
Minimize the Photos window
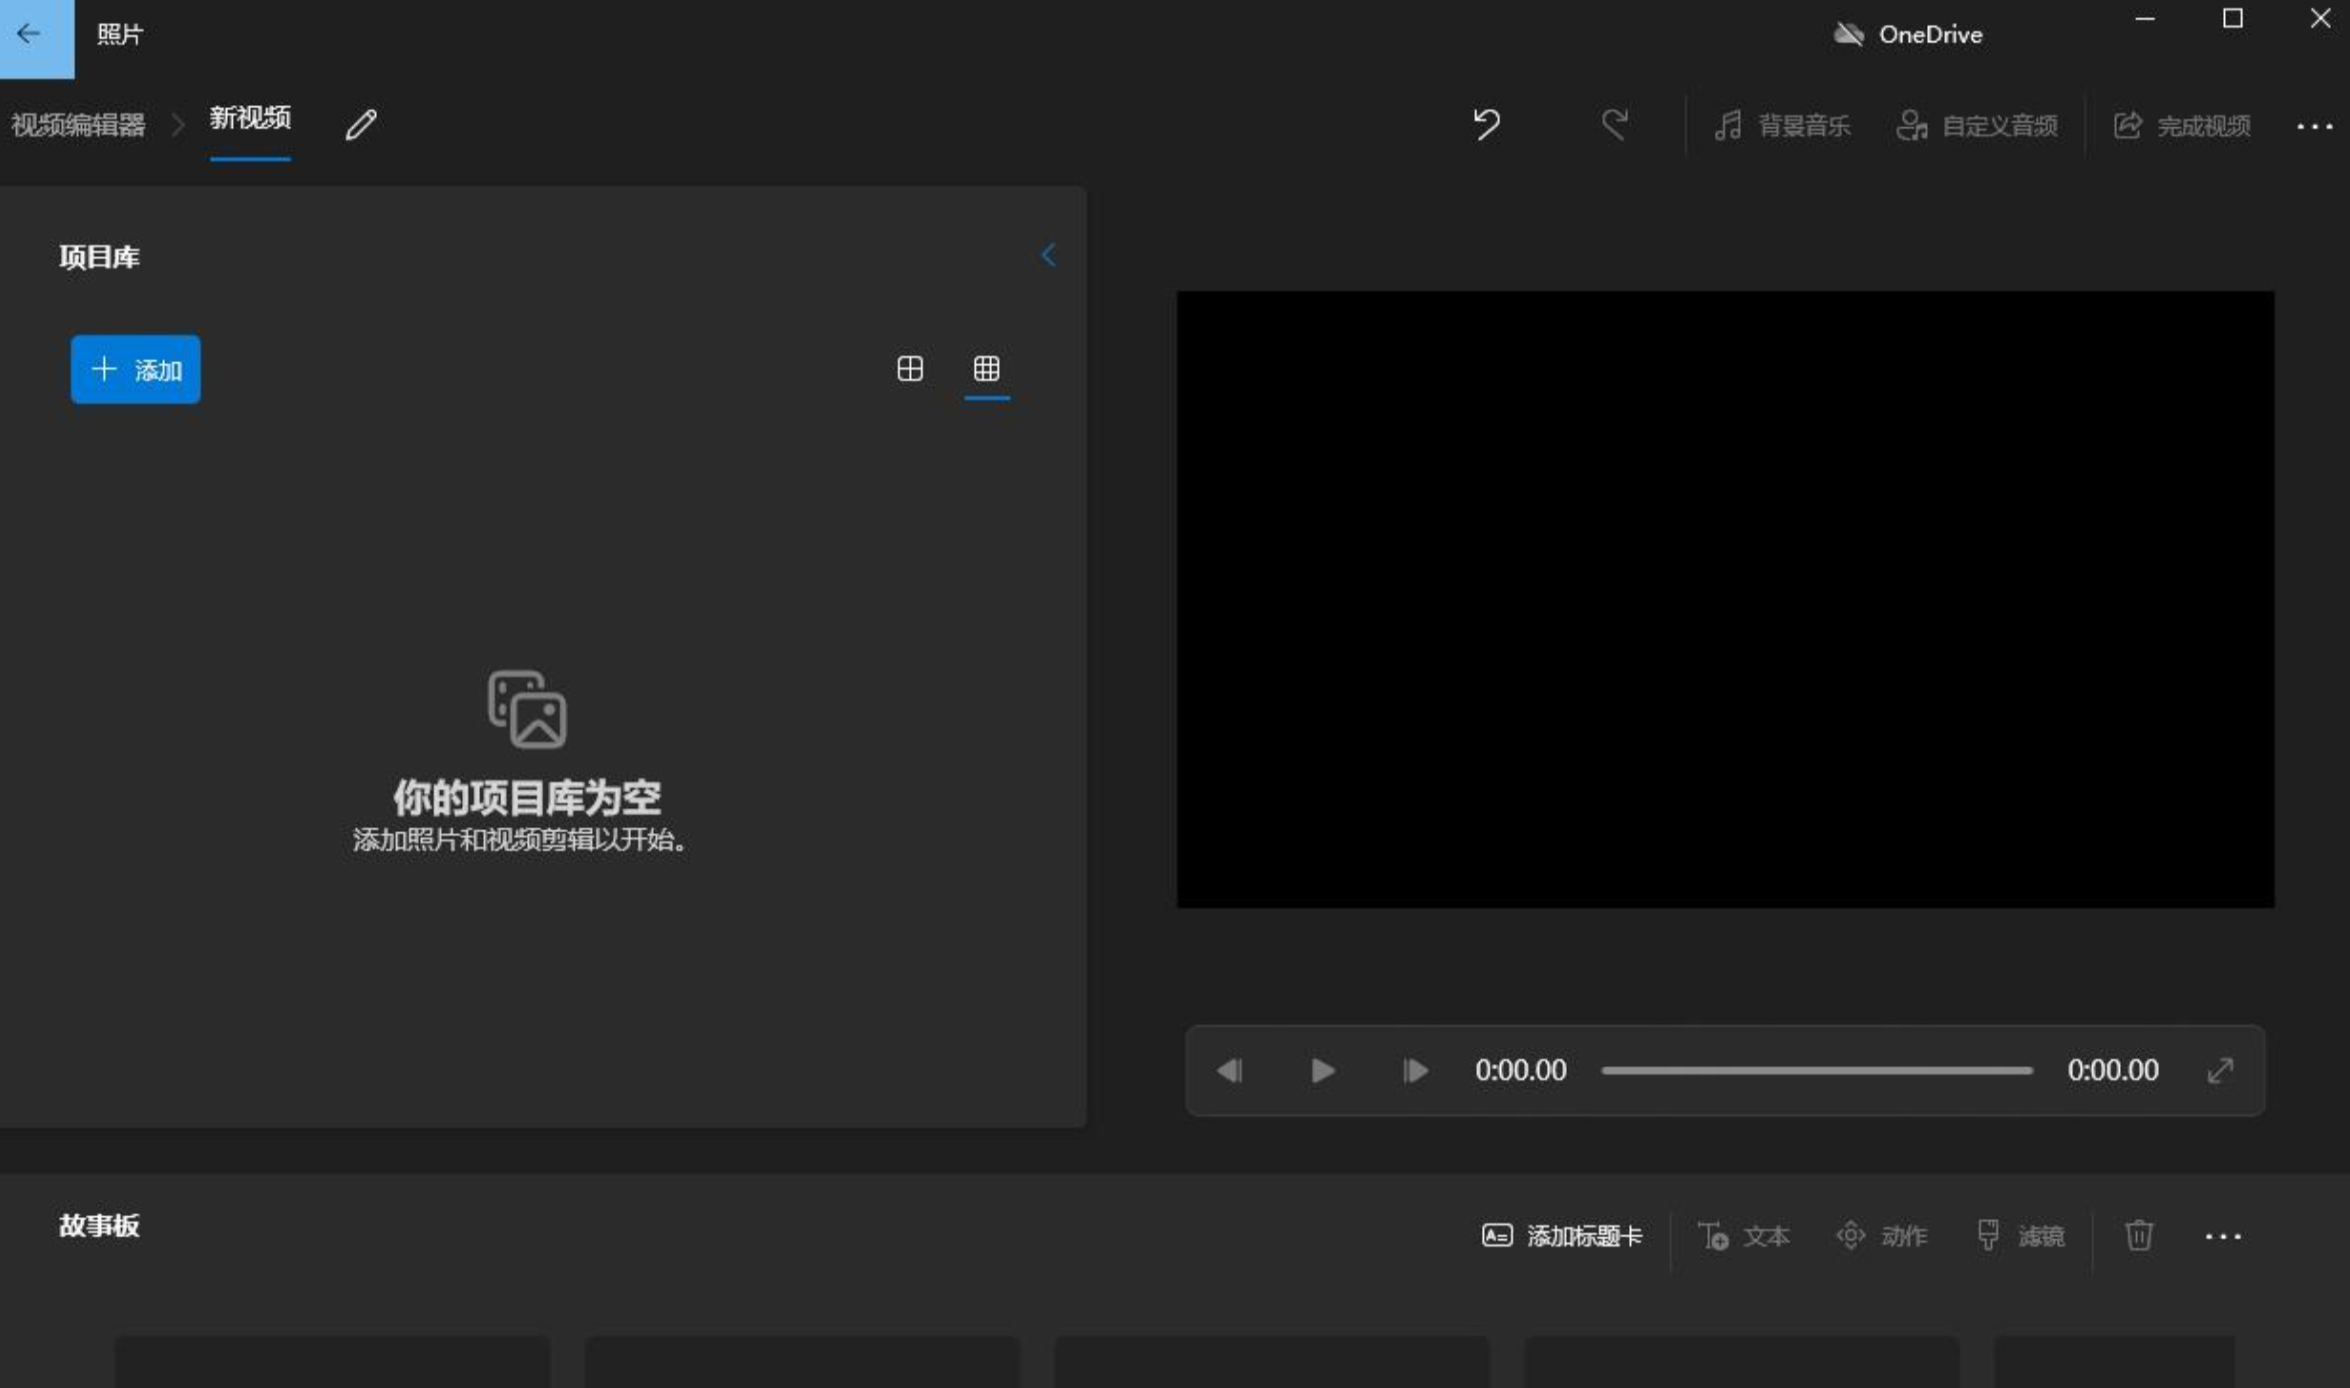pyautogui.click(x=2145, y=19)
